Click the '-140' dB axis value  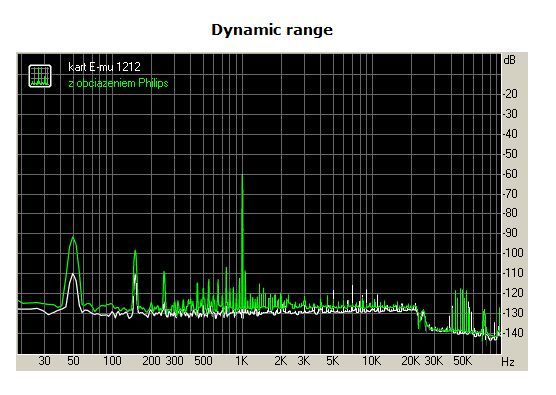pyautogui.click(x=513, y=333)
